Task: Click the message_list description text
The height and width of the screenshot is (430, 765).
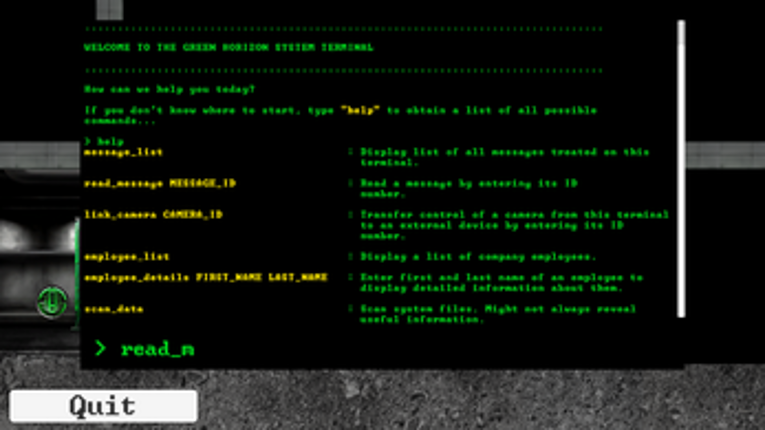Action: (x=504, y=157)
